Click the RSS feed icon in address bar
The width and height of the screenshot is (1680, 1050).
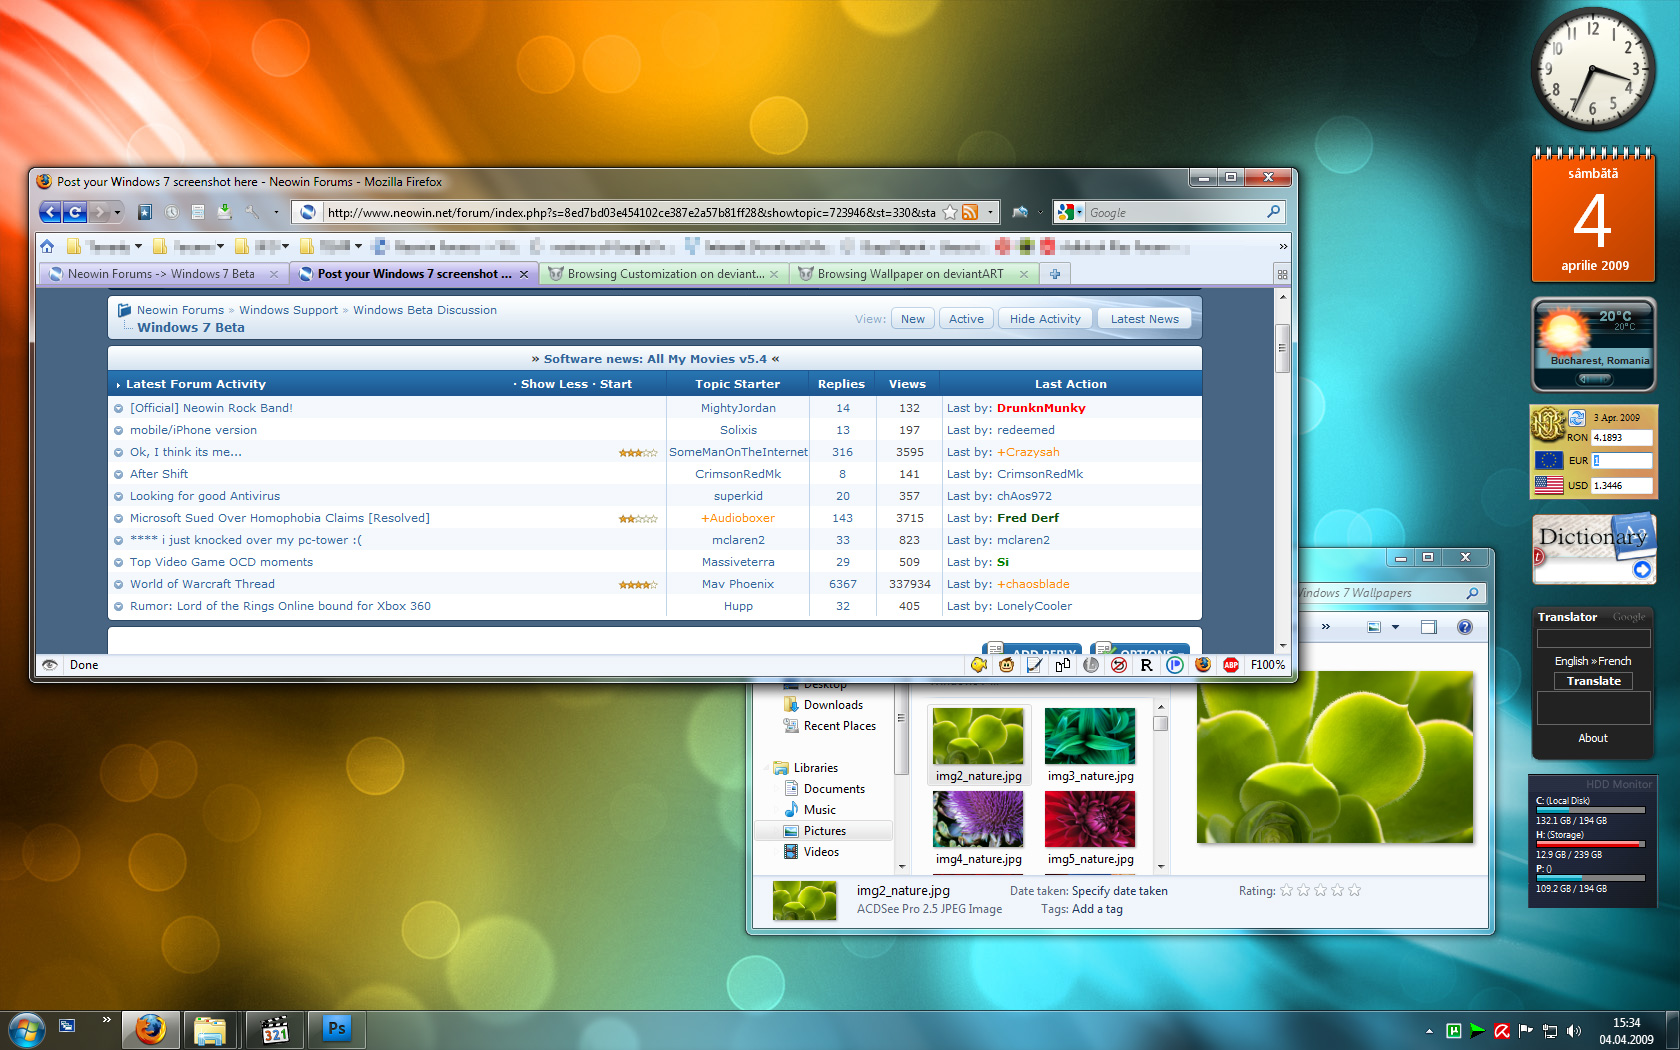(x=971, y=212)
